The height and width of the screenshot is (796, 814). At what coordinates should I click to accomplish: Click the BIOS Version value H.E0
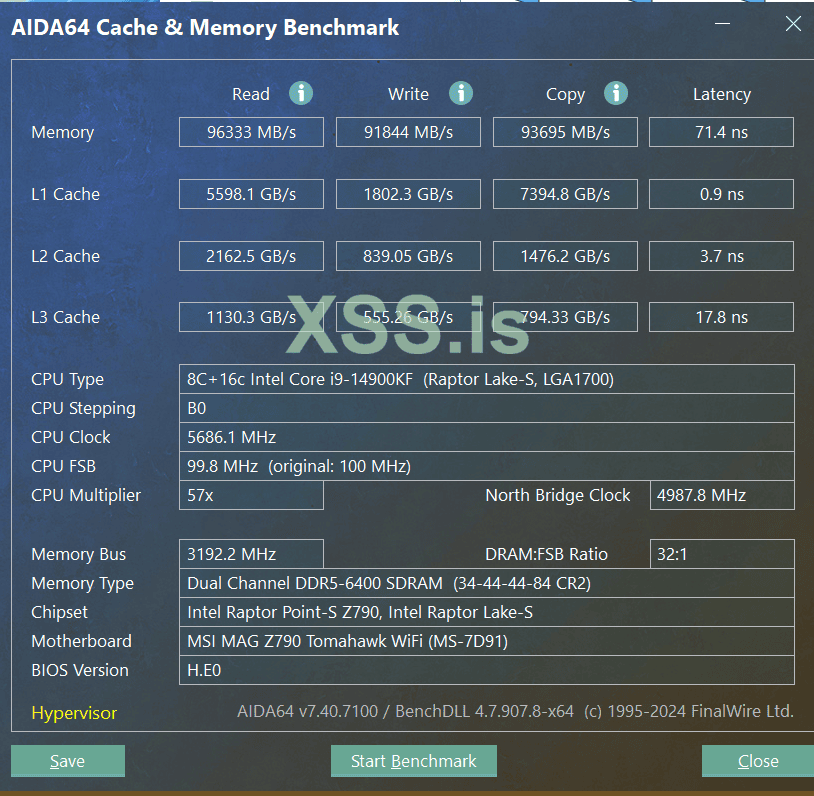486,670
